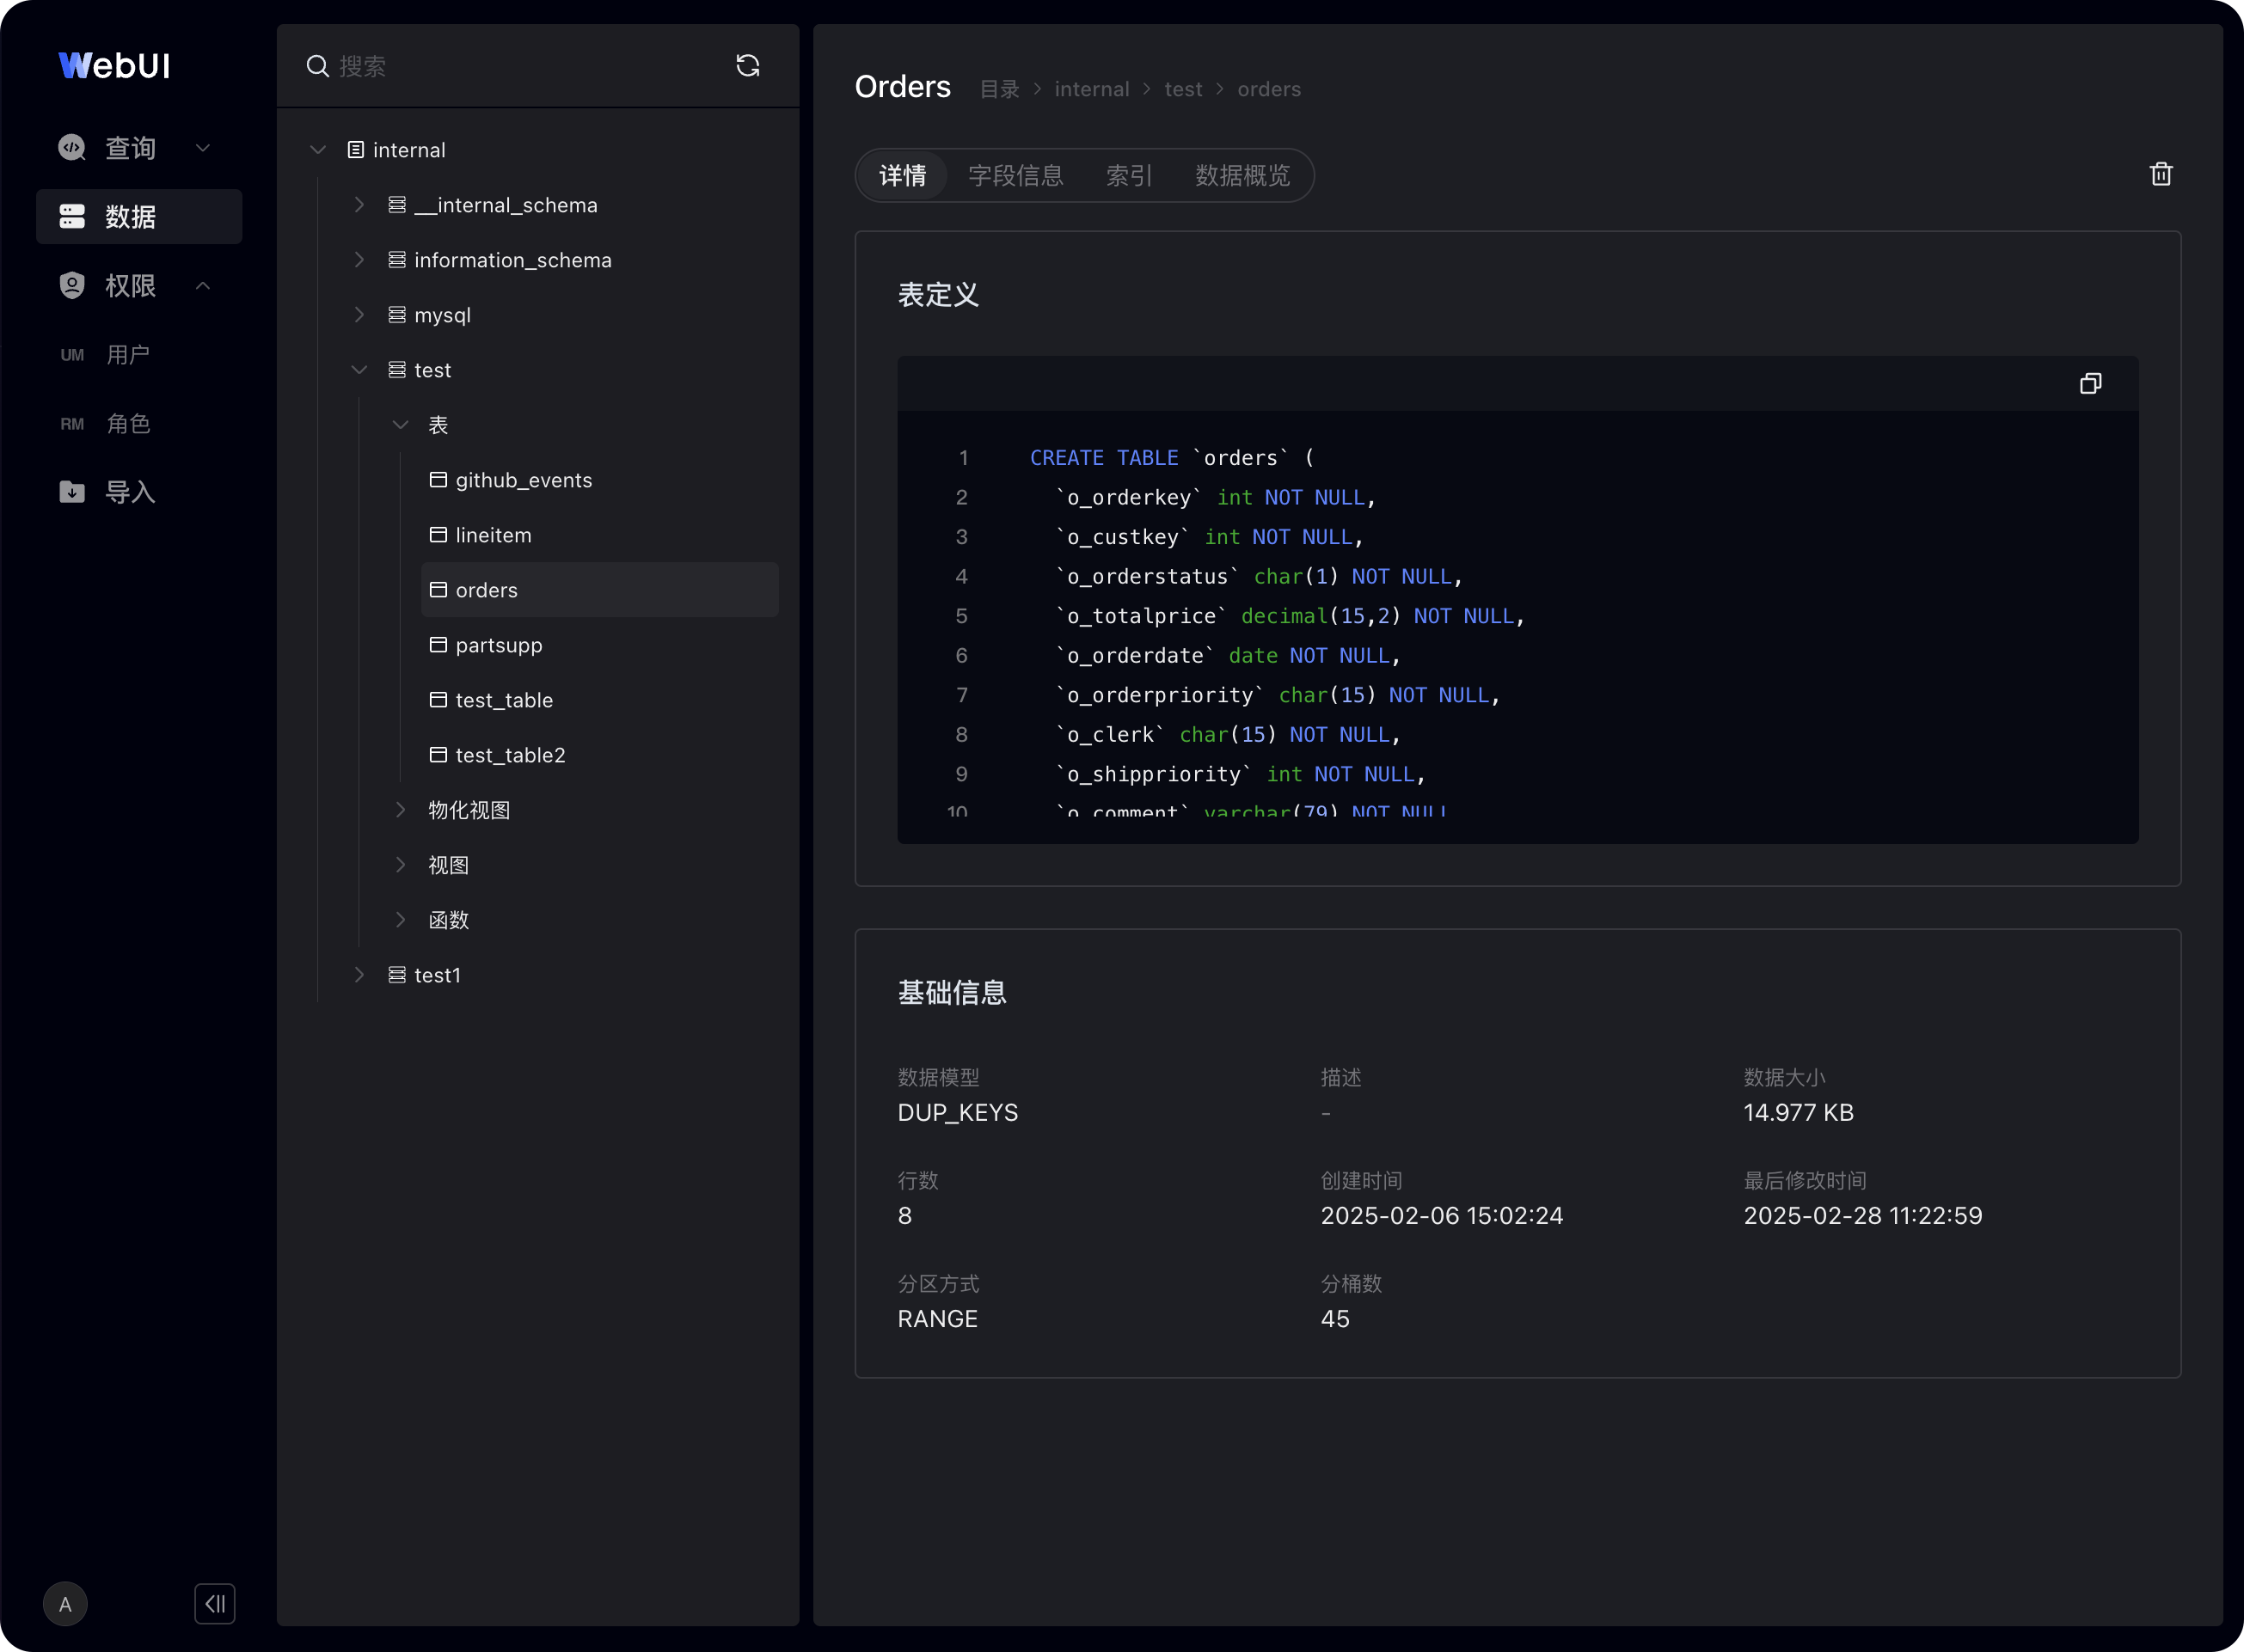Click the search magnifier icon

click(317, 66)
